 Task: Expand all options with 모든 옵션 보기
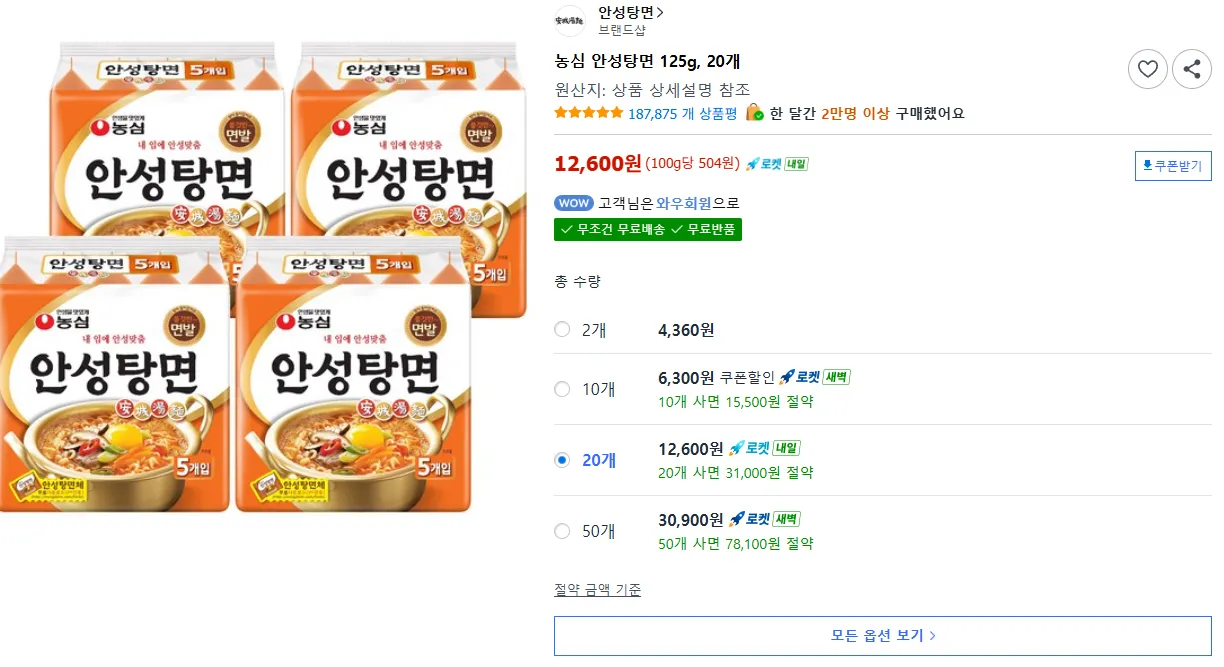click(882, 635)
